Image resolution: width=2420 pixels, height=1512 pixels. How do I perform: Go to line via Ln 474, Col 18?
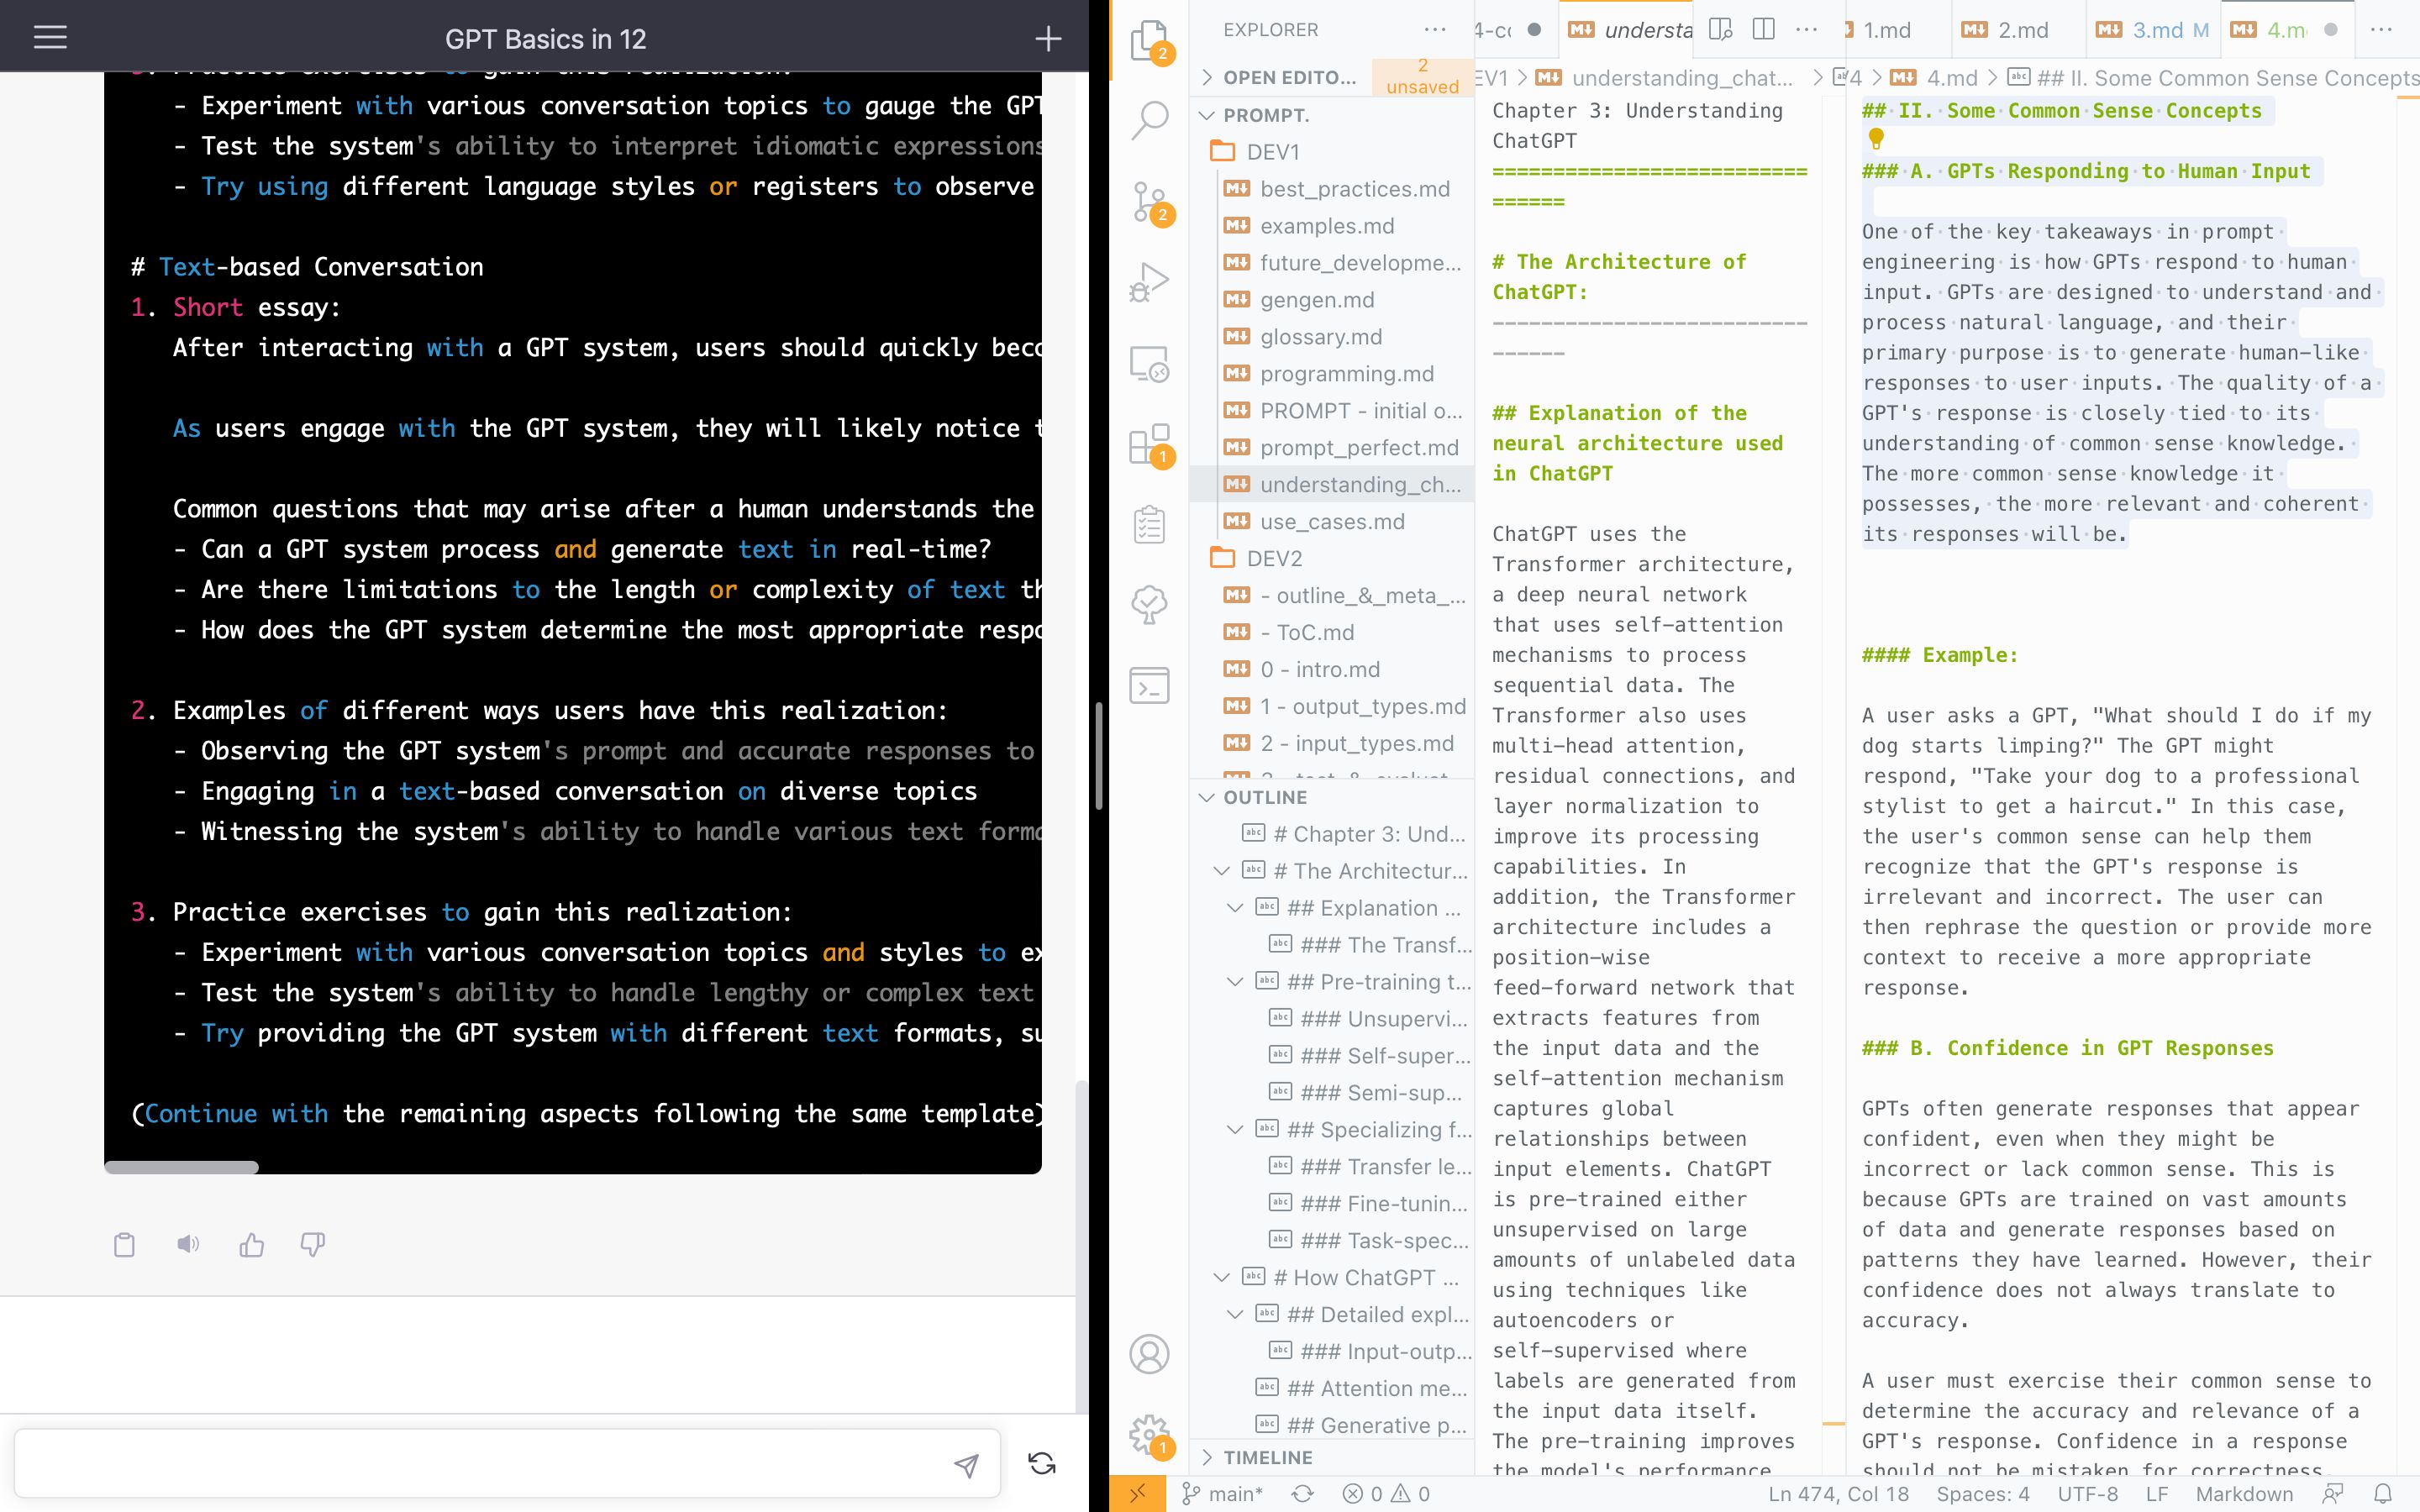[1838, 1493]
